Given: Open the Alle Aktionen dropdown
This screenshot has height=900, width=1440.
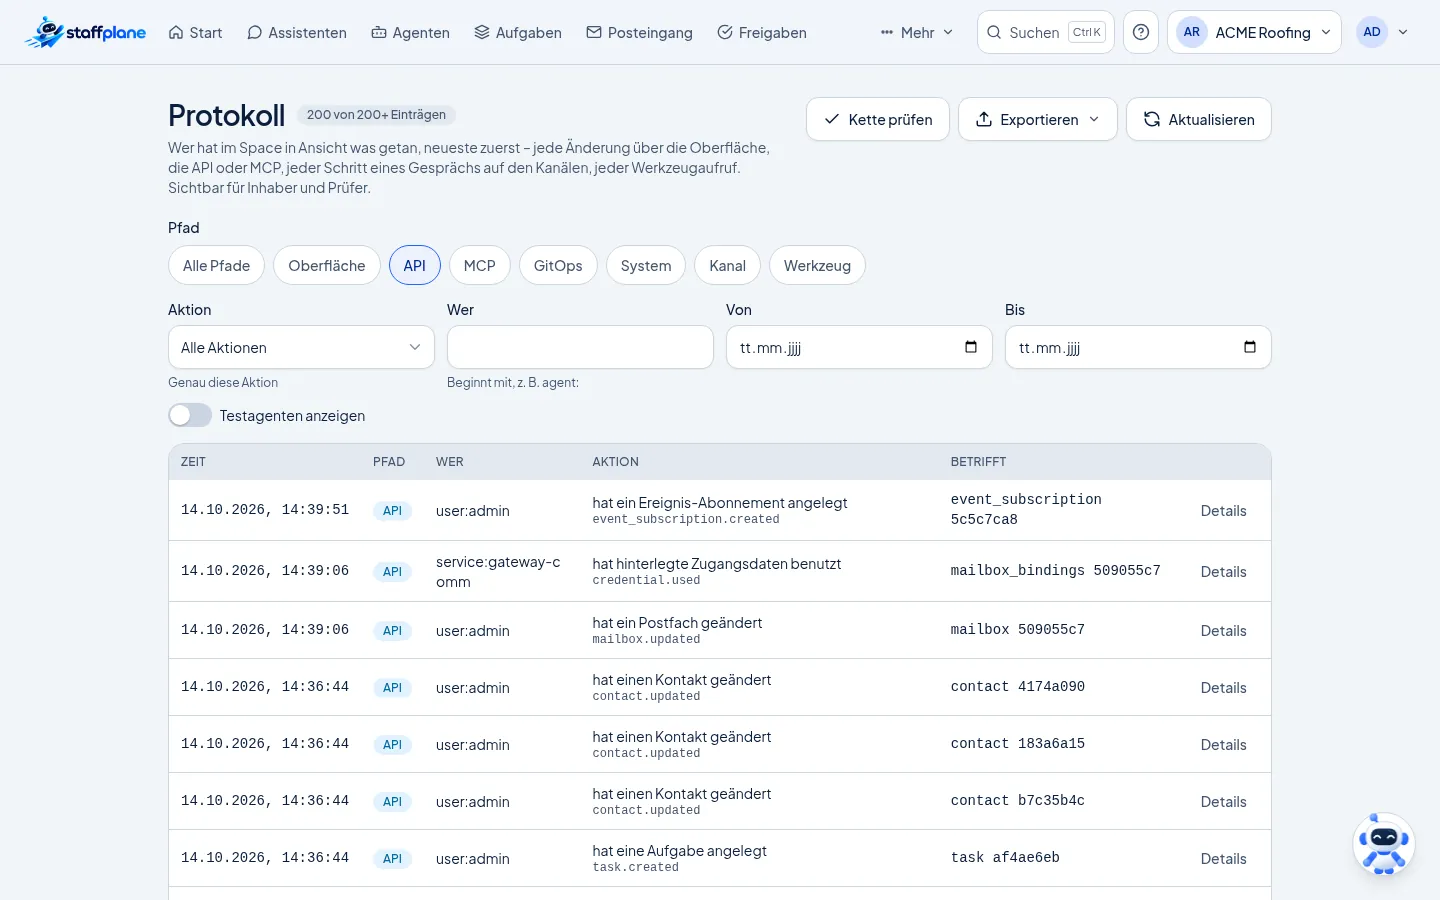Looking at the screenshot, I should (301, 347).
